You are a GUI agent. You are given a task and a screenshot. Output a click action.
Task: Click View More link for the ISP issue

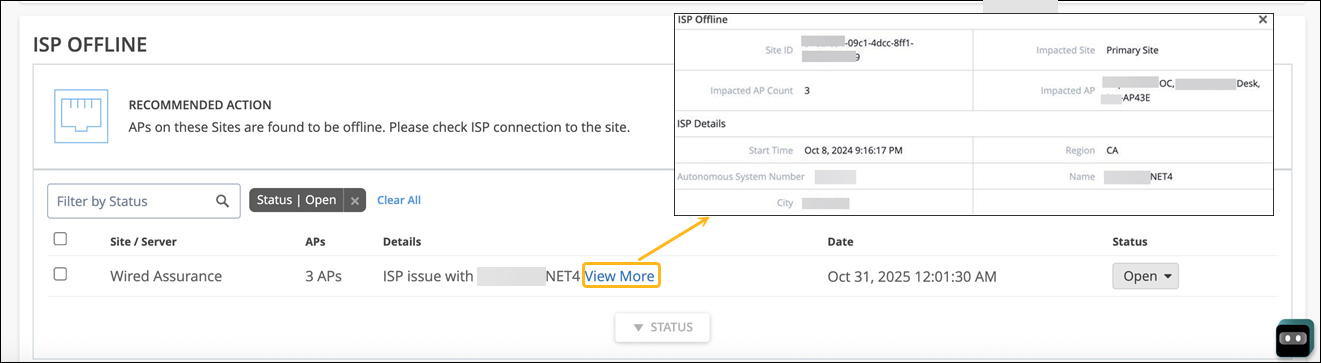pyautogui.click(x=620, y=276)
